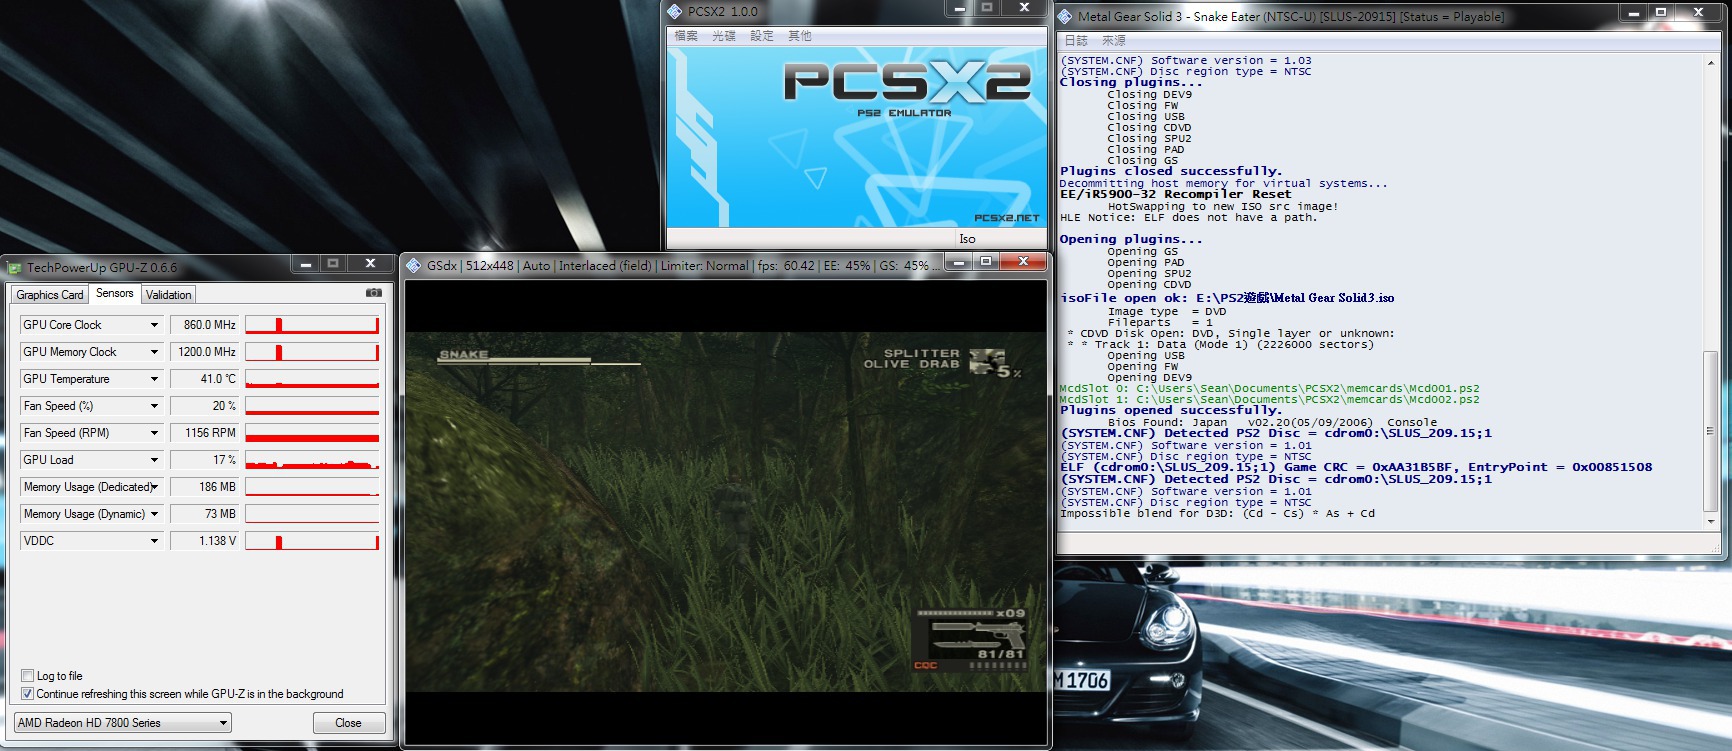Screen dimensions: 1732x751
Task: Click the GPU-Z title bar app icon
Action: [15, 268]
